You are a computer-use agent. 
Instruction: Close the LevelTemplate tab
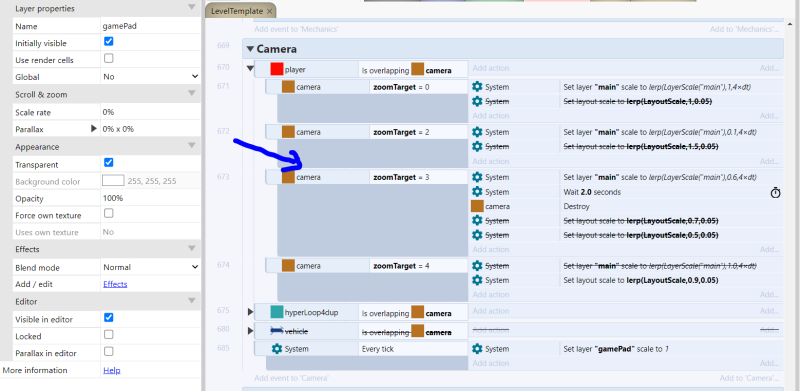click(x=269, y=11)
